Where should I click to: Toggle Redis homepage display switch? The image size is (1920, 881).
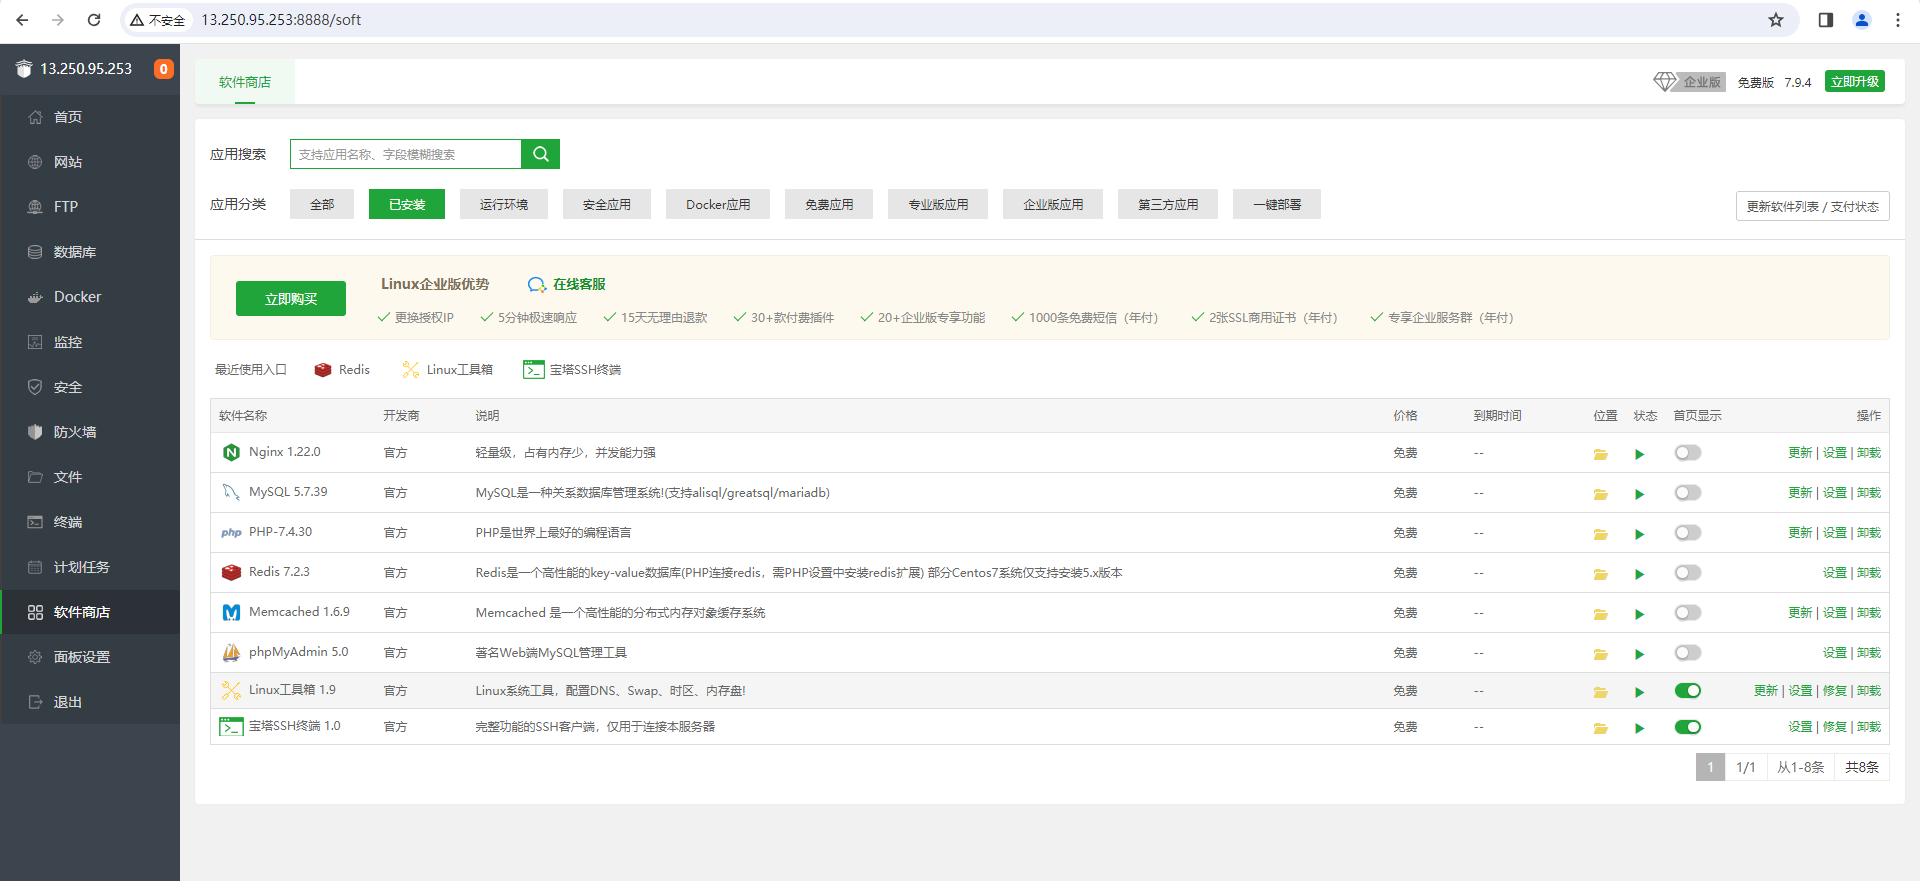pos(1688,573)
